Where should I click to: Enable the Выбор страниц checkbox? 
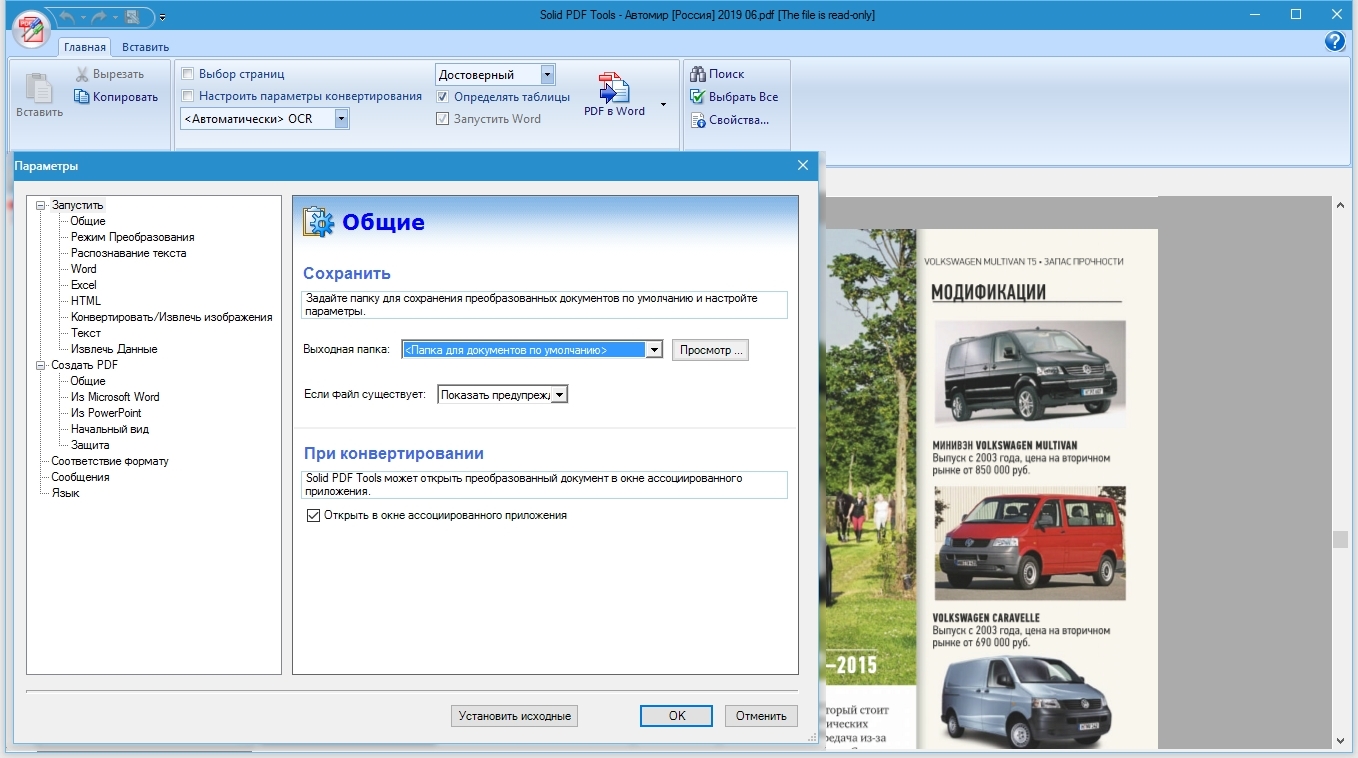point(187,74)
